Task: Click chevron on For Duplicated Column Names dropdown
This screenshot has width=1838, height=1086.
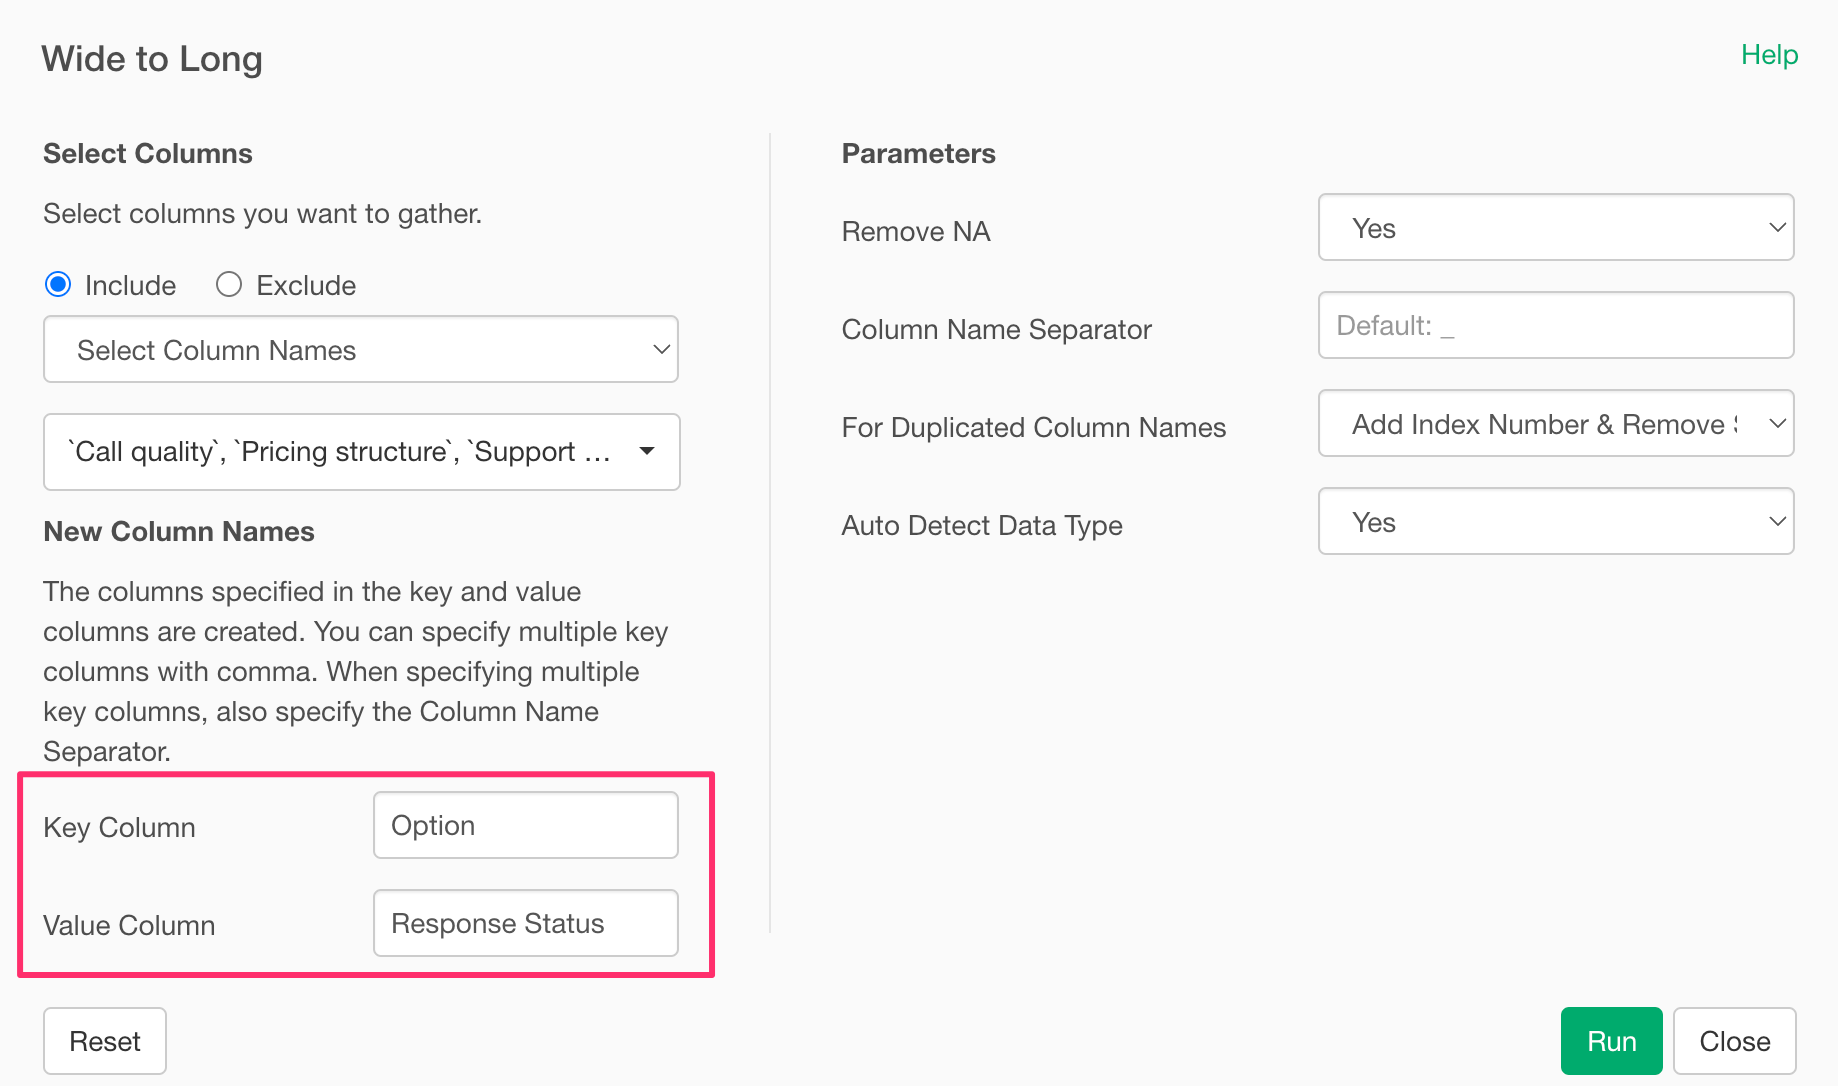Action: (x=1776, y=424)
